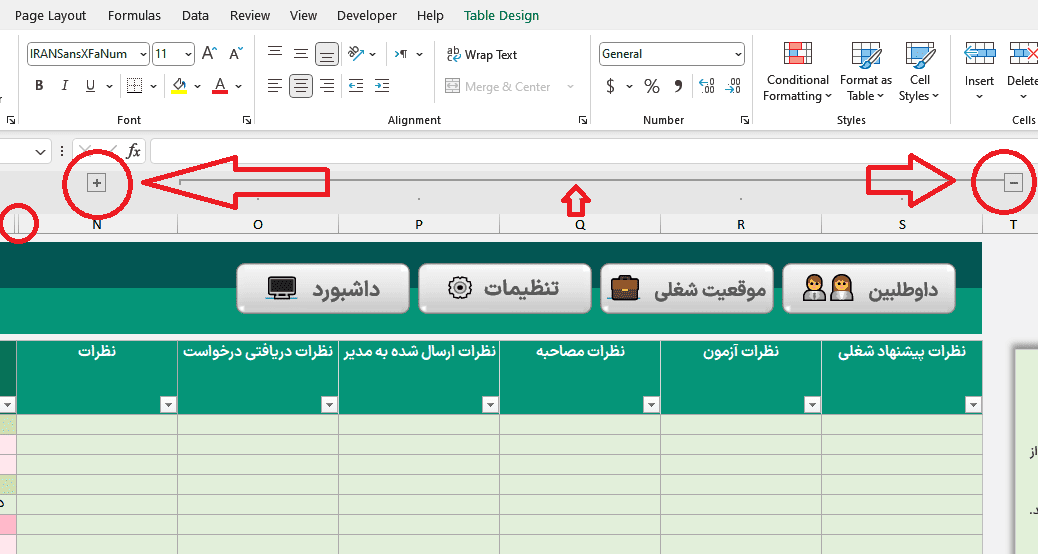1038x554 pixels.
Task: Open Format as Table gallery
Action: tap(866, 71)
